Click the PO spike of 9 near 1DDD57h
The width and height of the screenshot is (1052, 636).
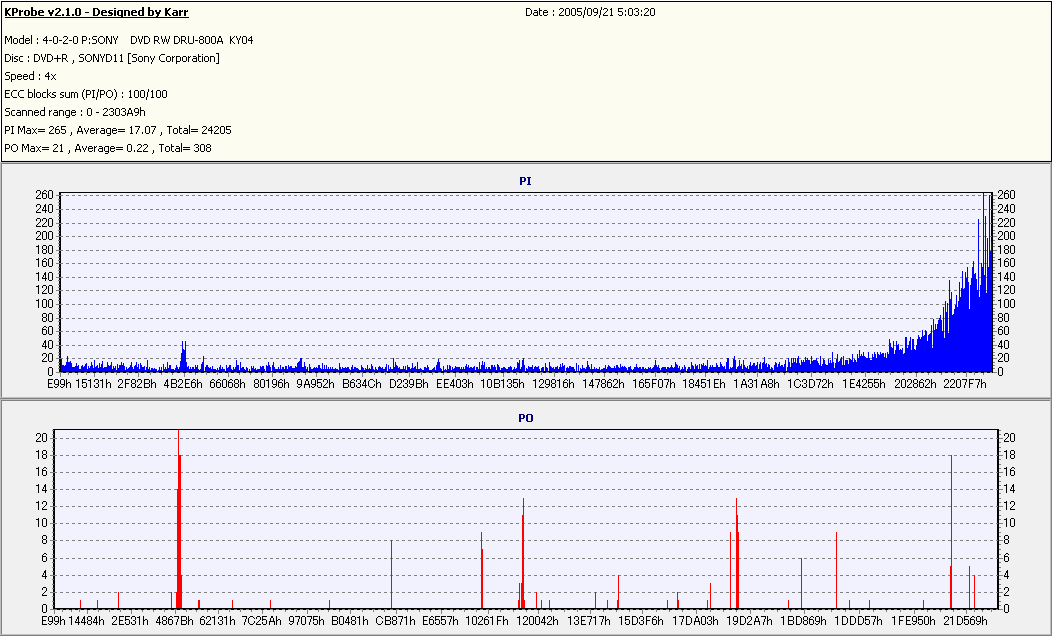click(837, 570)
